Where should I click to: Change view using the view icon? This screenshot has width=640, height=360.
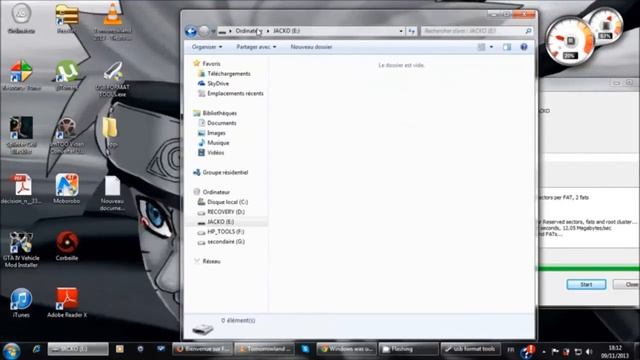tap(482, 47)
